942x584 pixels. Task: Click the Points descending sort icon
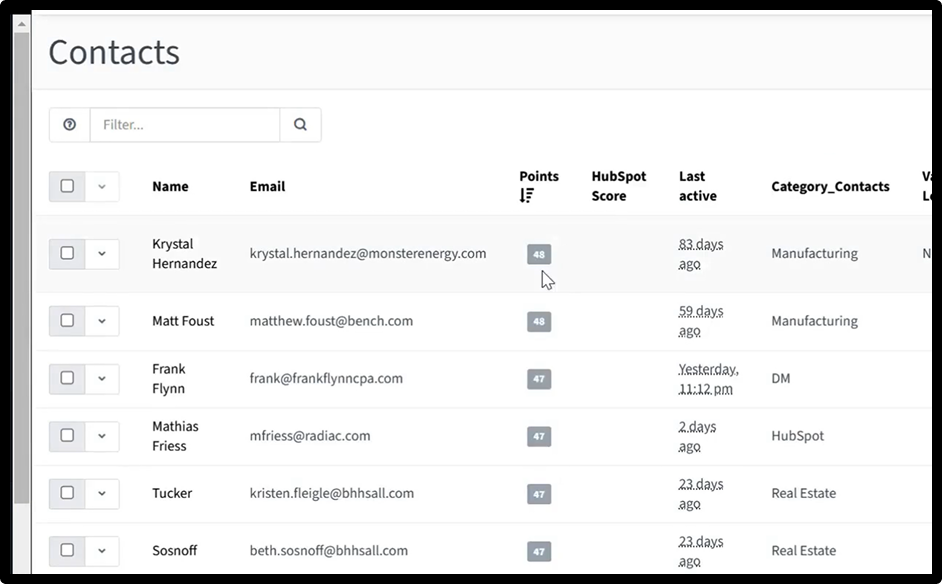point(527,196)
